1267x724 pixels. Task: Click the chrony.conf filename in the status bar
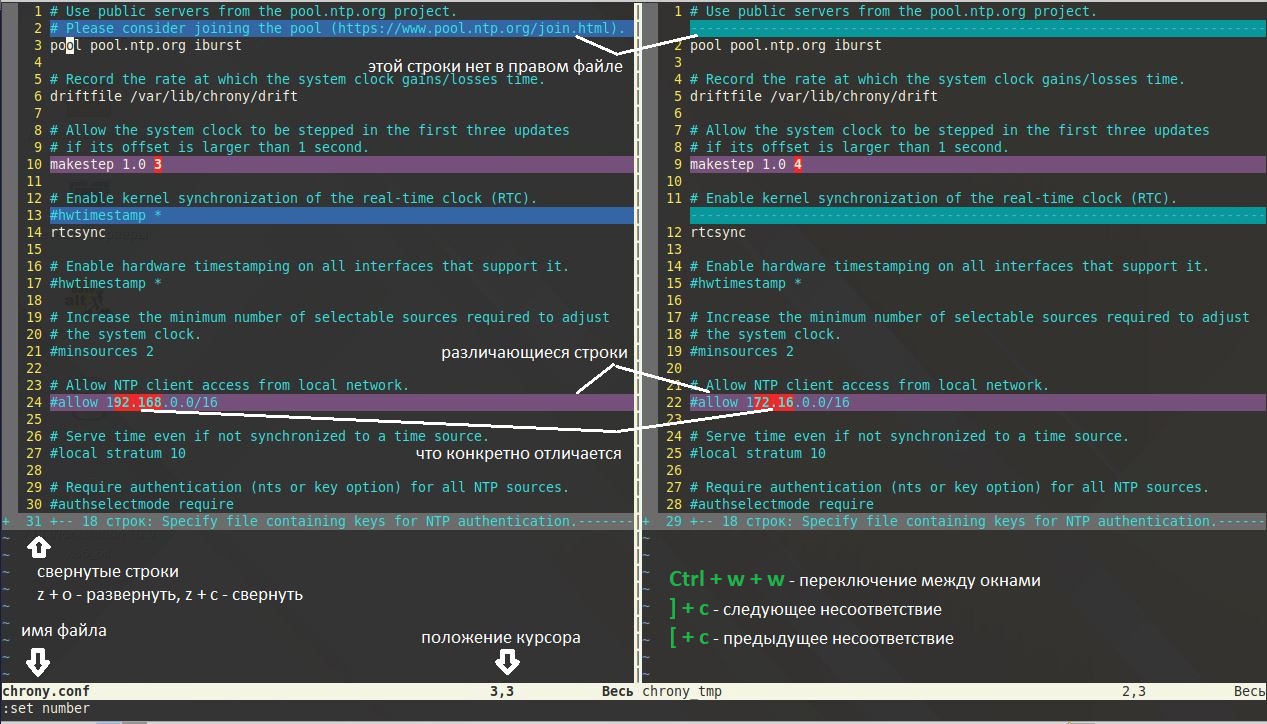[x=46, y=691]
